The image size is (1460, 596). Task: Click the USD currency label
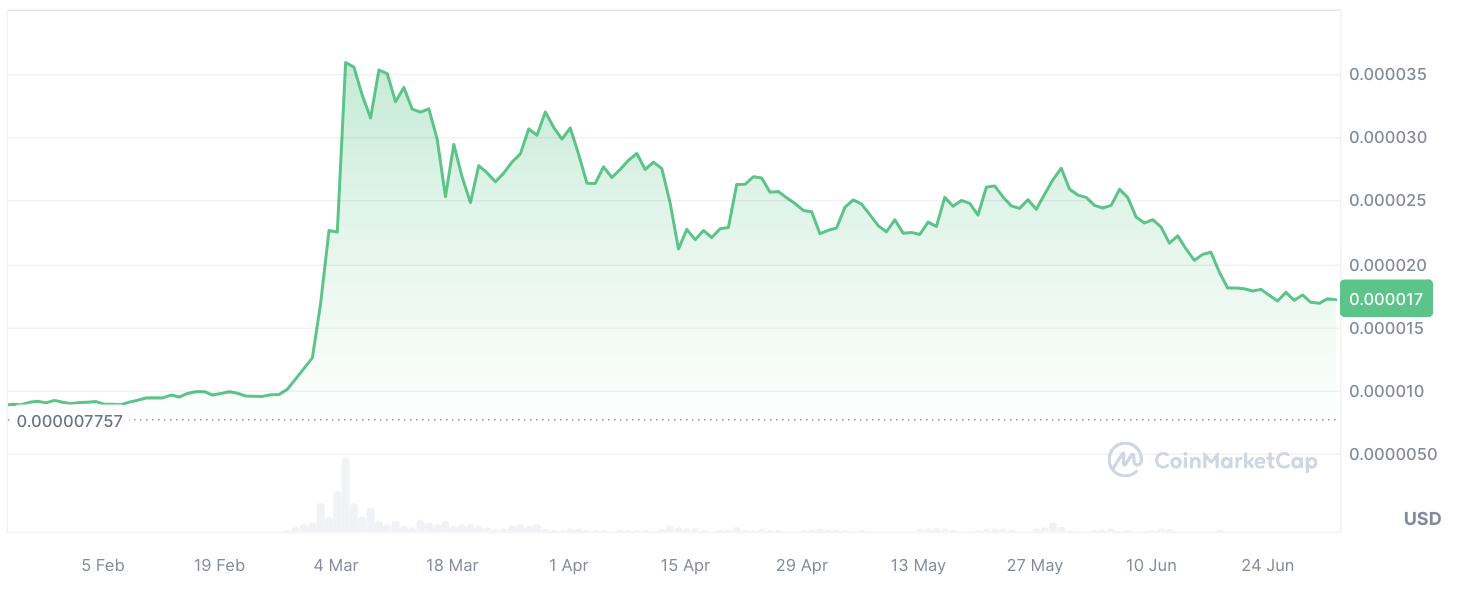click(1422, 519)
